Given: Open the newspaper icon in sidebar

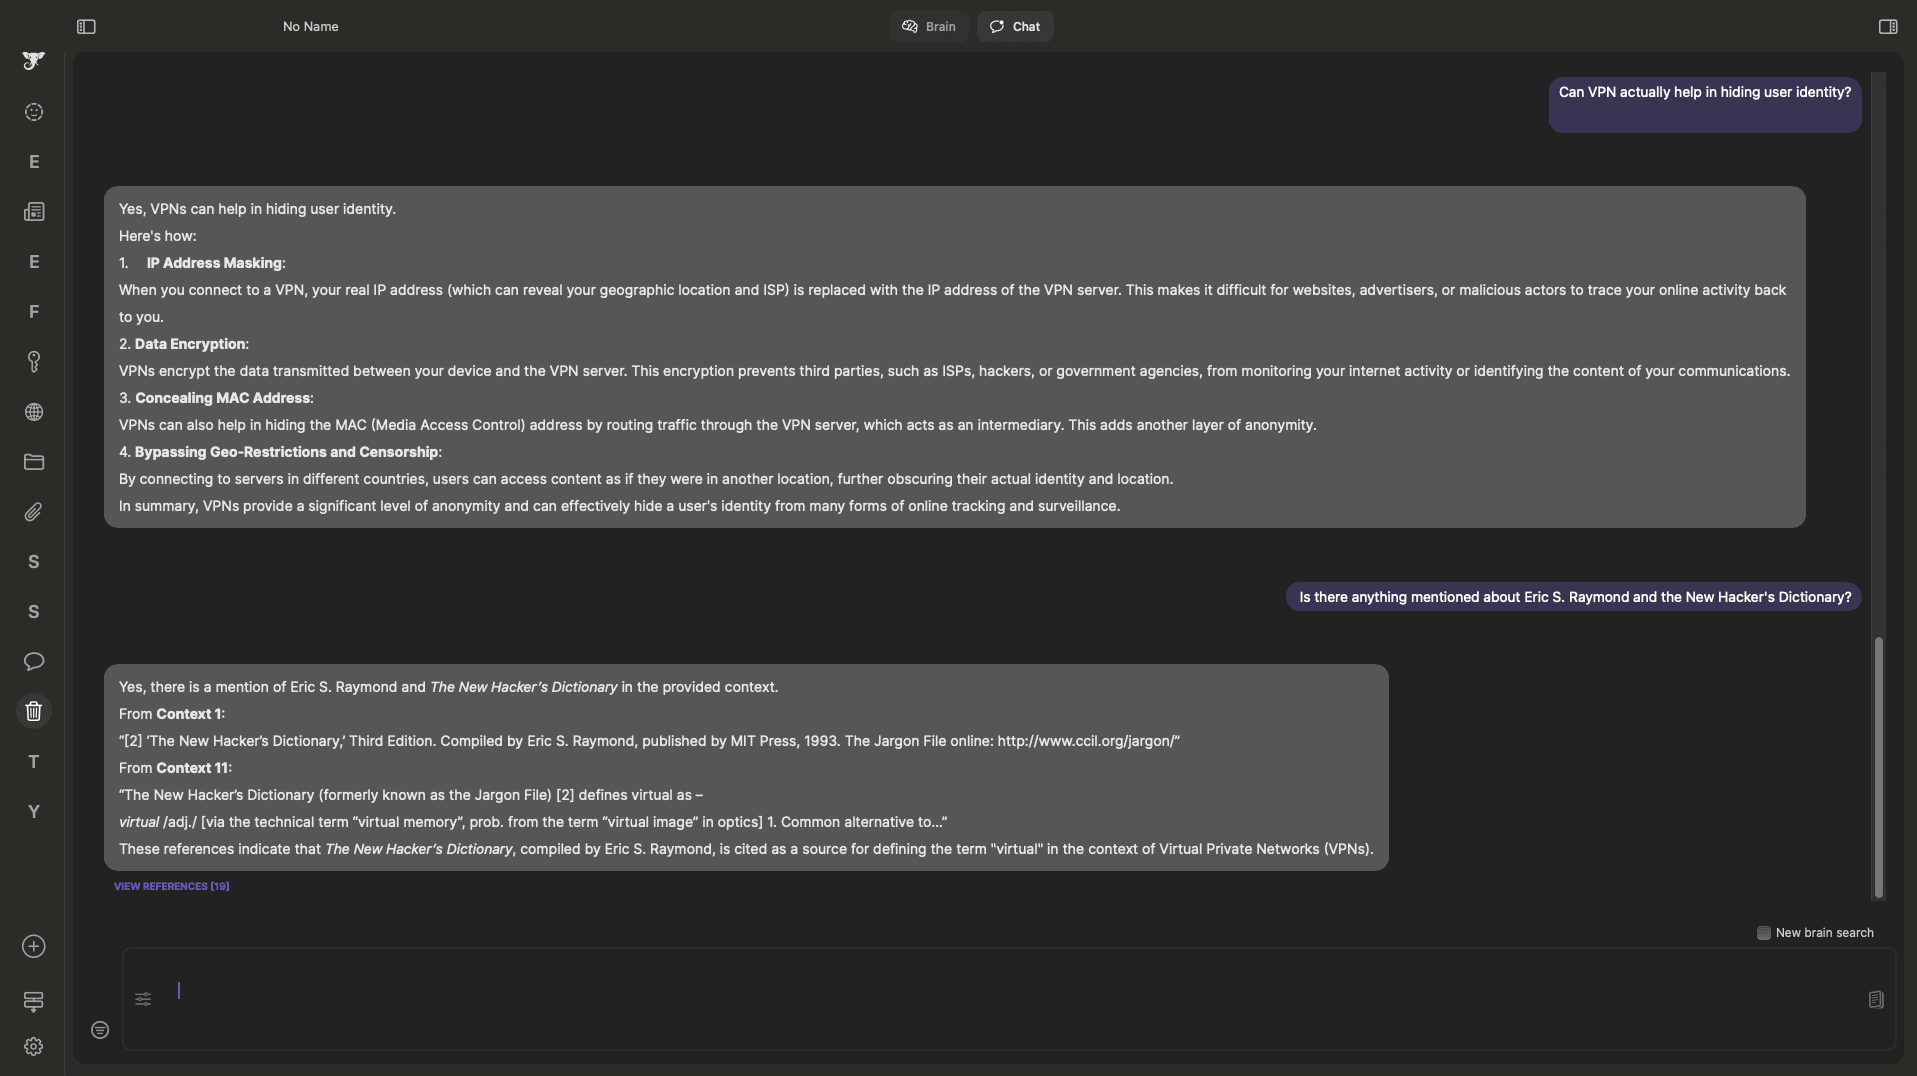Looking at the screenshot, I should [34, 212].
